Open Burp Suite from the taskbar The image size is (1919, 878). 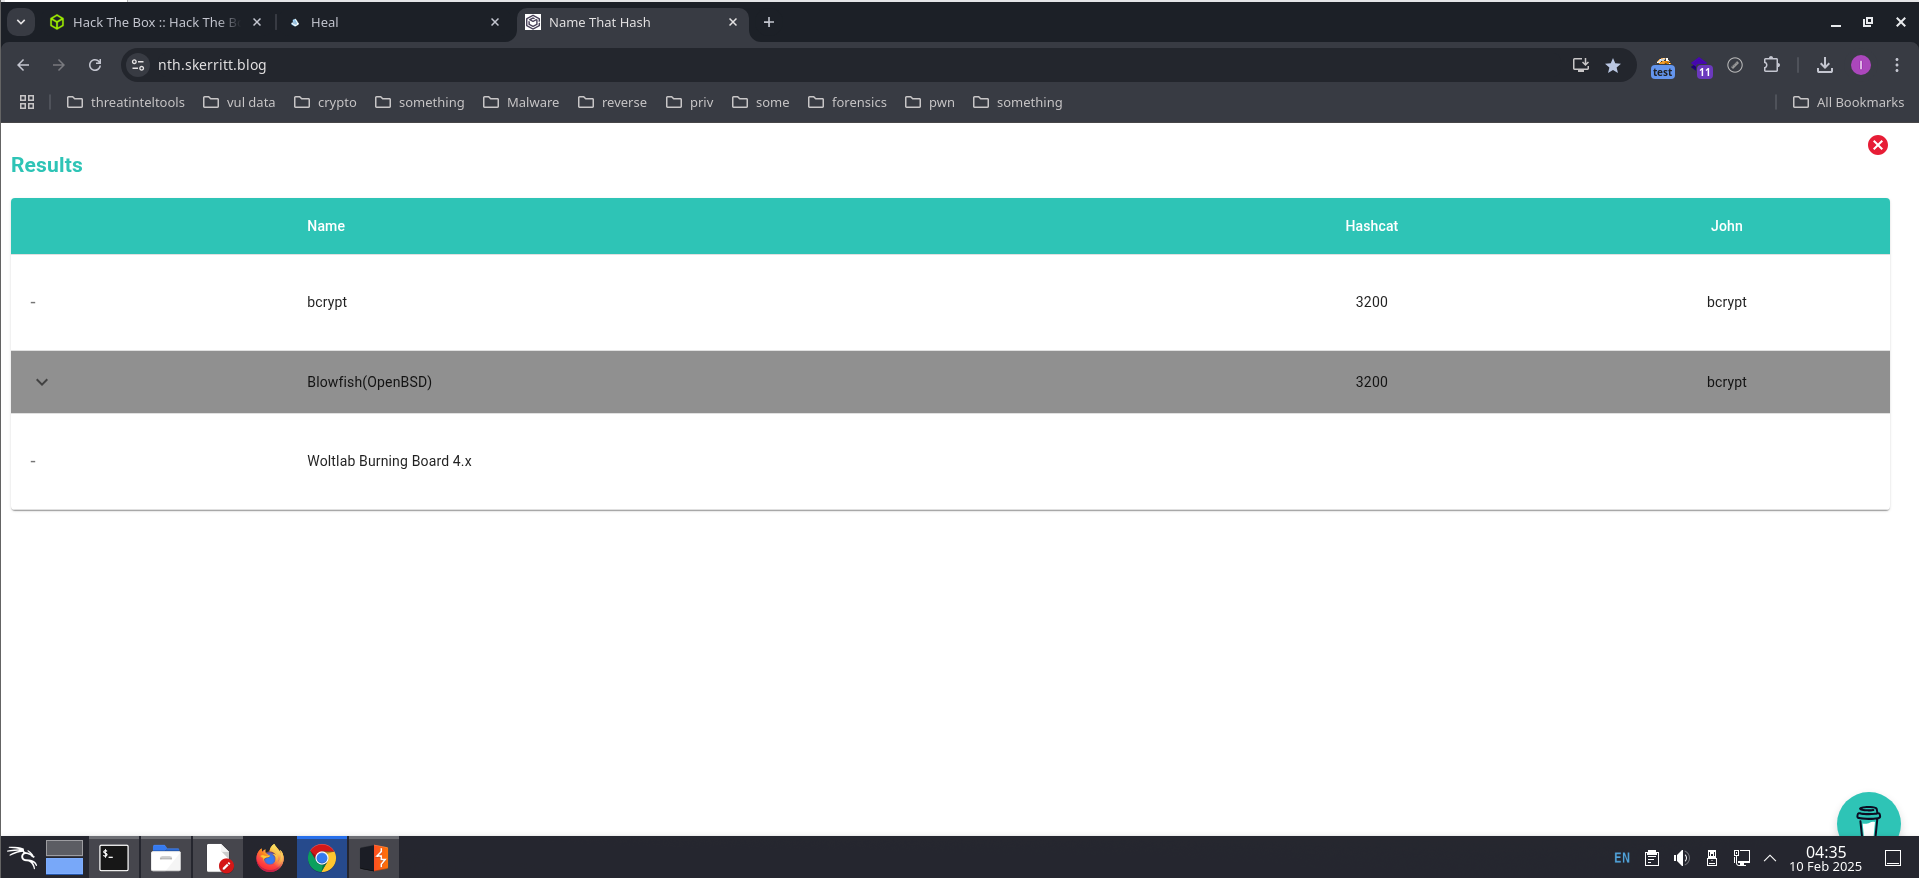374,858
